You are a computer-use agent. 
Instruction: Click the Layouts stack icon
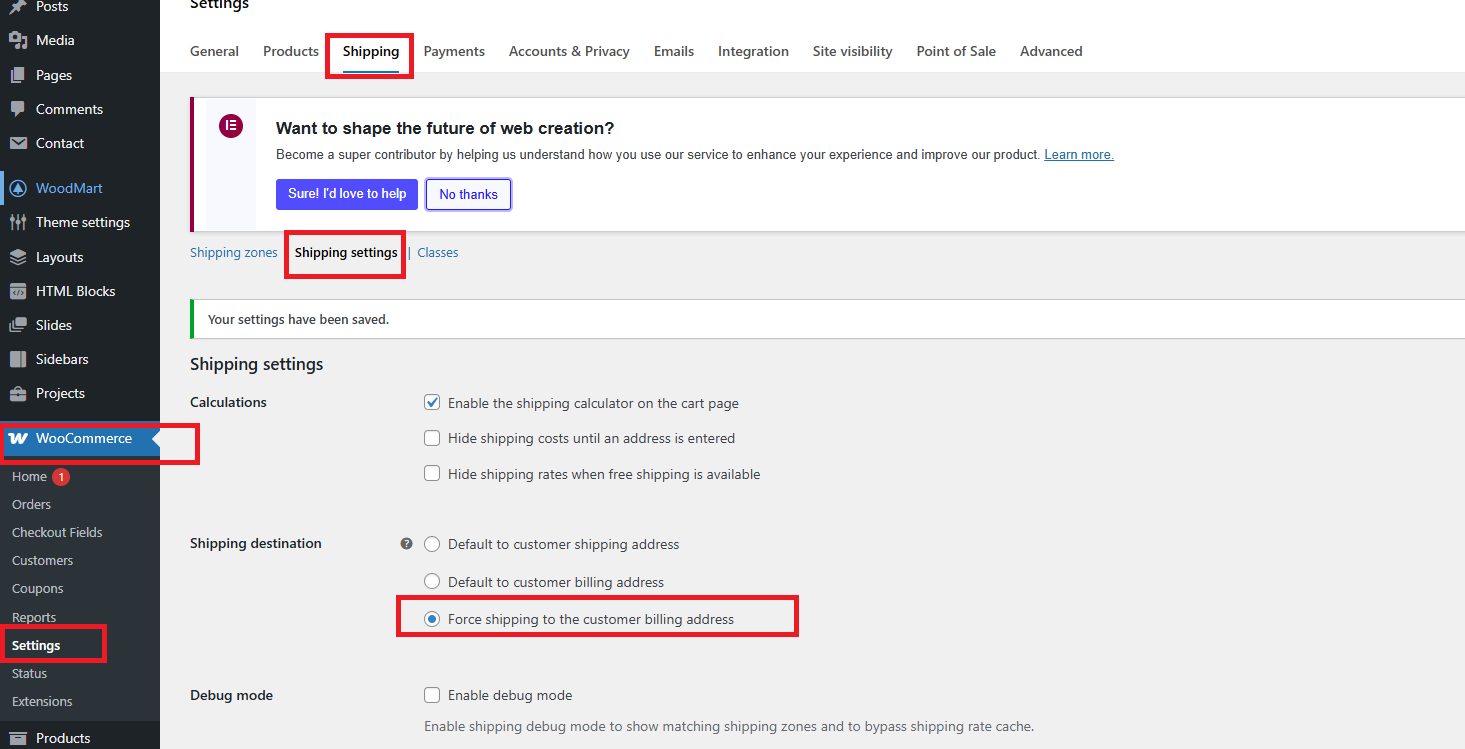point(18,257)
